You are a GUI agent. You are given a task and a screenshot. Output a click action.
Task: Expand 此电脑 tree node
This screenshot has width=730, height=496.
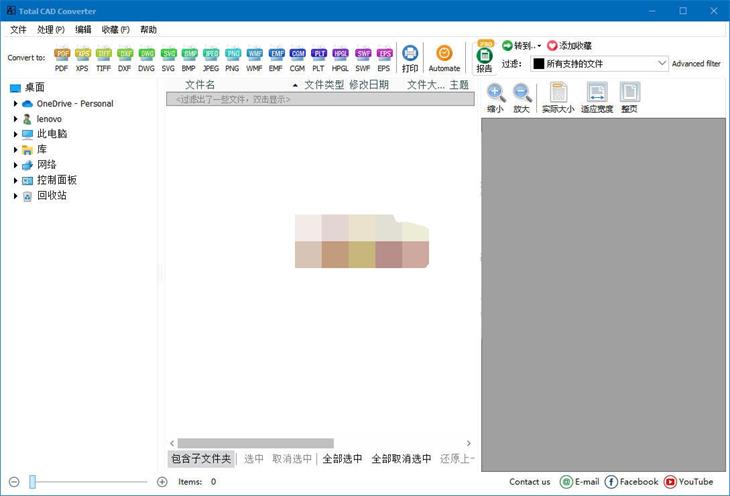tap(15, 134)
